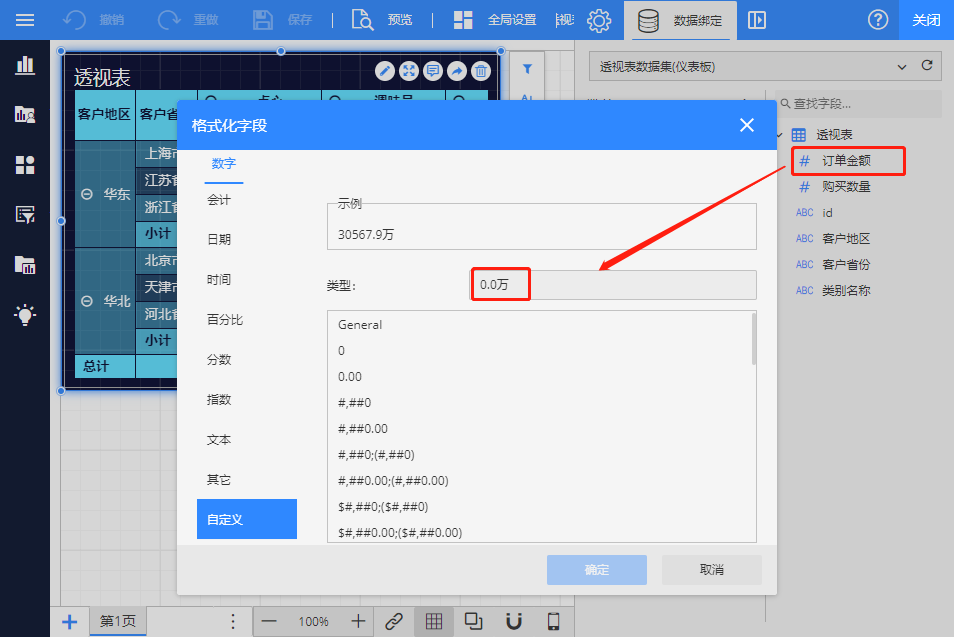
Task: Click the share arrow icon on pivot table
Action: pyautogui.click(x=457, y=70)
